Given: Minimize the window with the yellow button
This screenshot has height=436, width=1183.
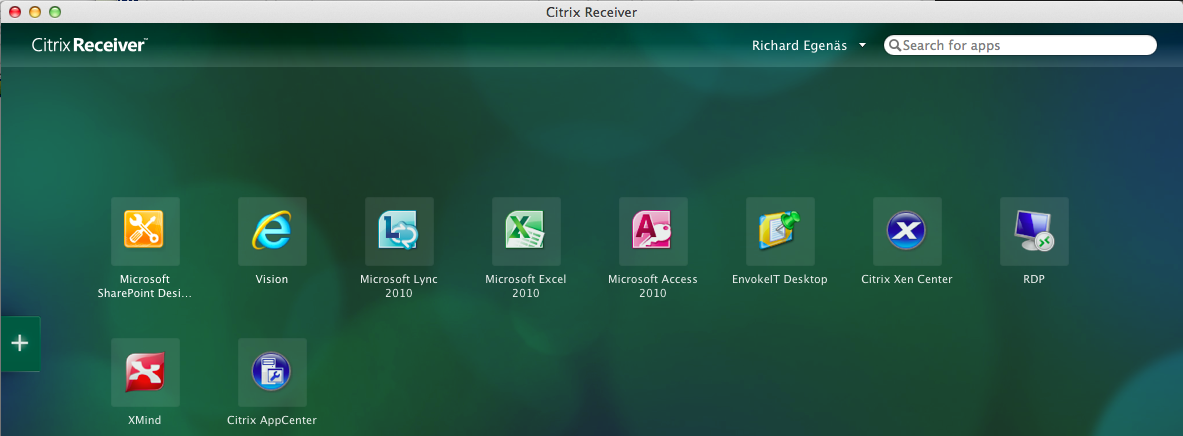Looking at the screenshot, I should pyautogui.click(x=34, y=12).
